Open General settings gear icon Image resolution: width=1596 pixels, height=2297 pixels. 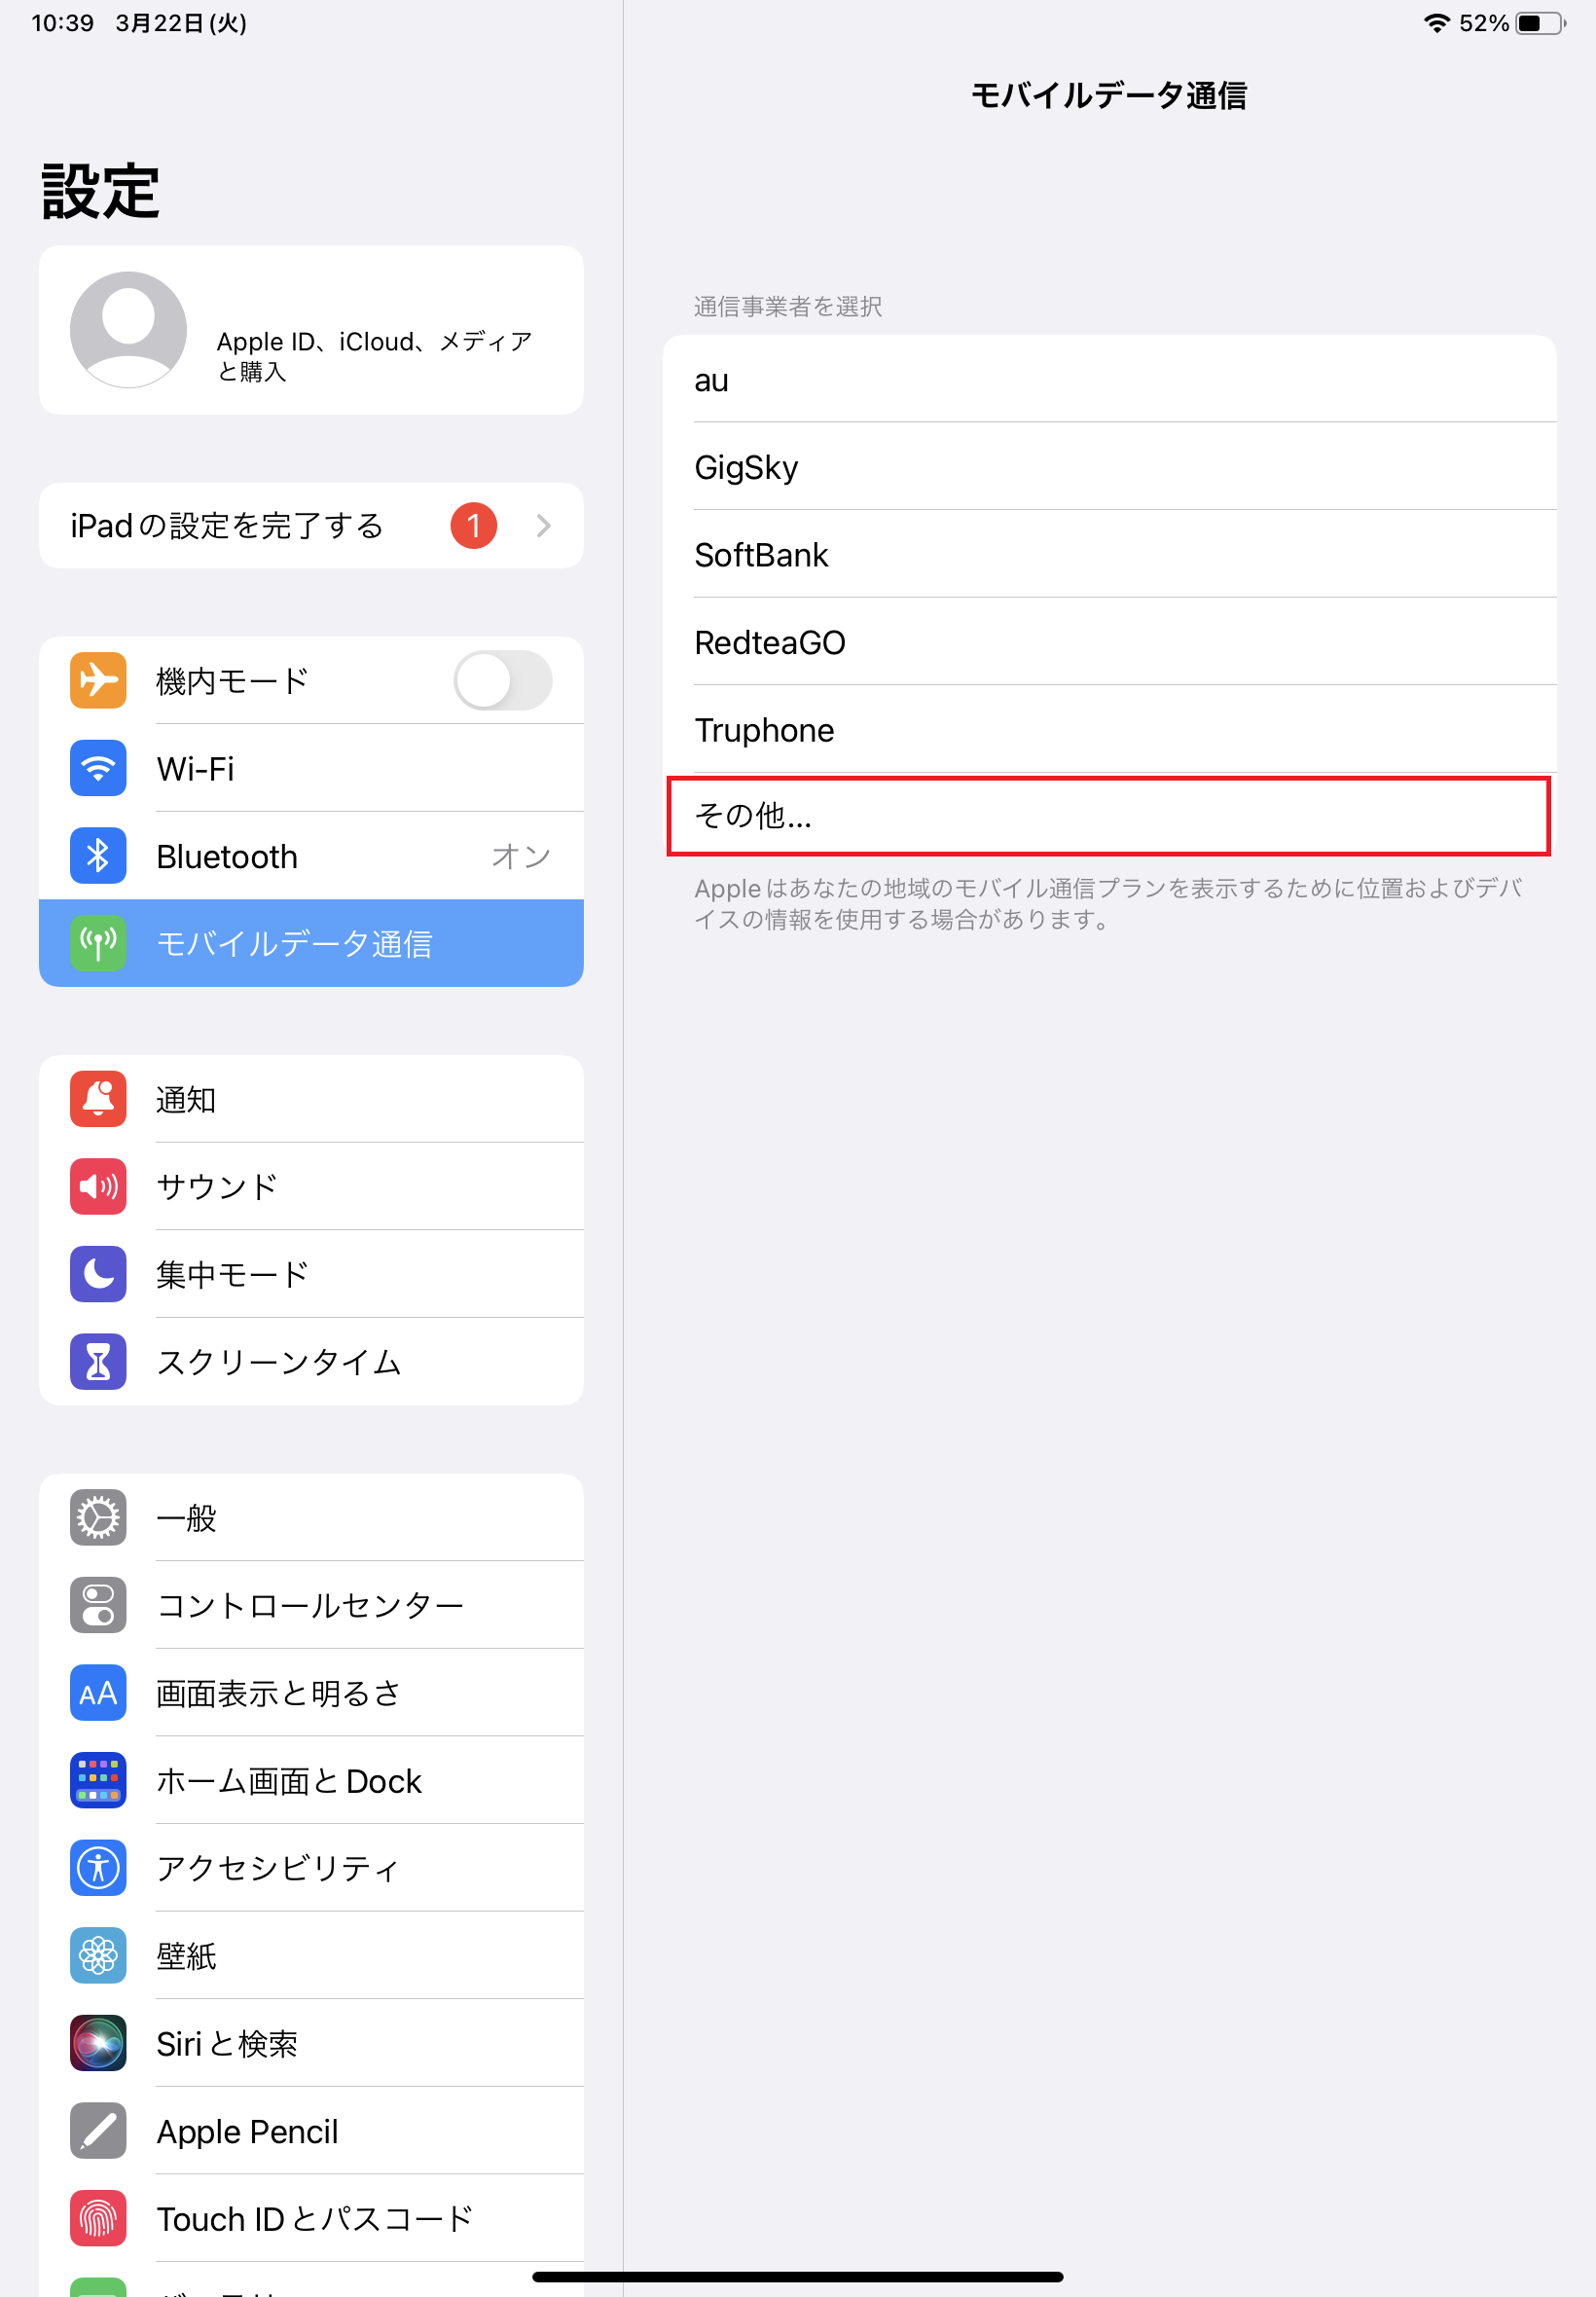coord(98,1518)
